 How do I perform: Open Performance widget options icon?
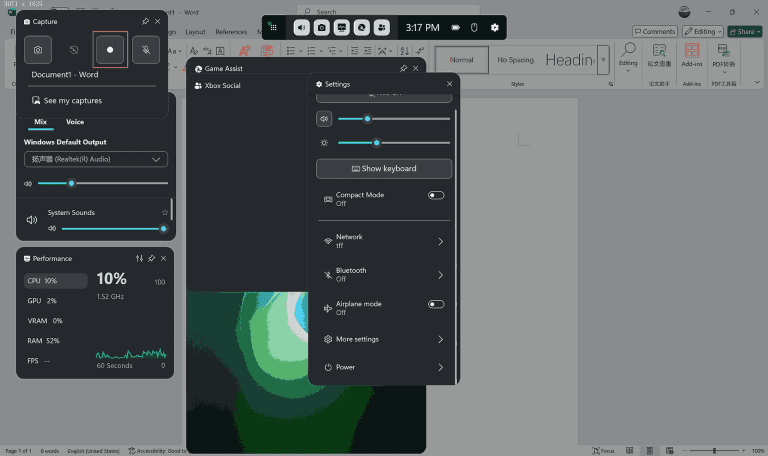point(139,259)
